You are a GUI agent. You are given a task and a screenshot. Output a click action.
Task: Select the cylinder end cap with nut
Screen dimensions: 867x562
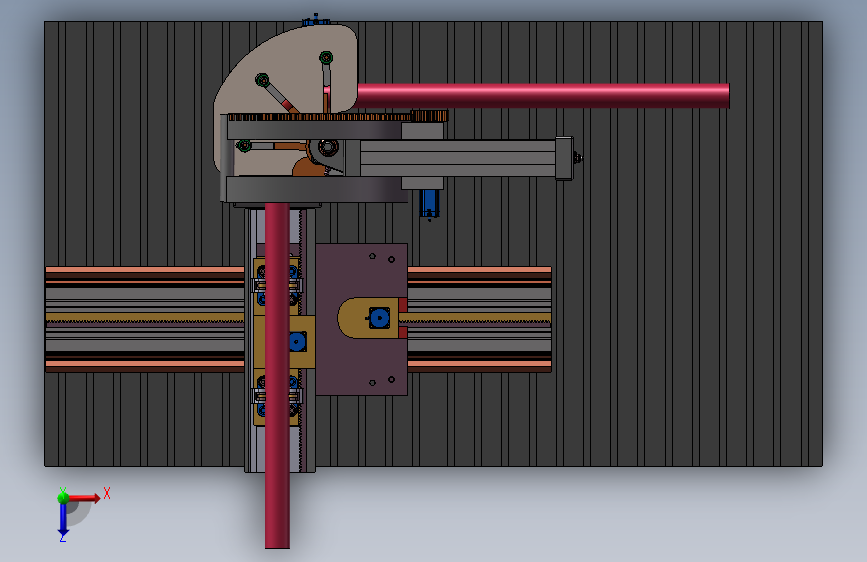coord(565,158)
